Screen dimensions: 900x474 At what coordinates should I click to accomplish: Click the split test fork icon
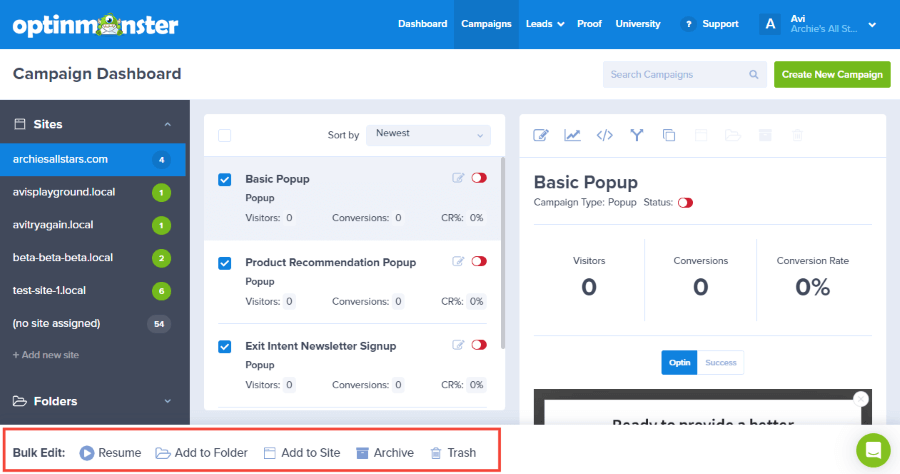tap(637, 135)
